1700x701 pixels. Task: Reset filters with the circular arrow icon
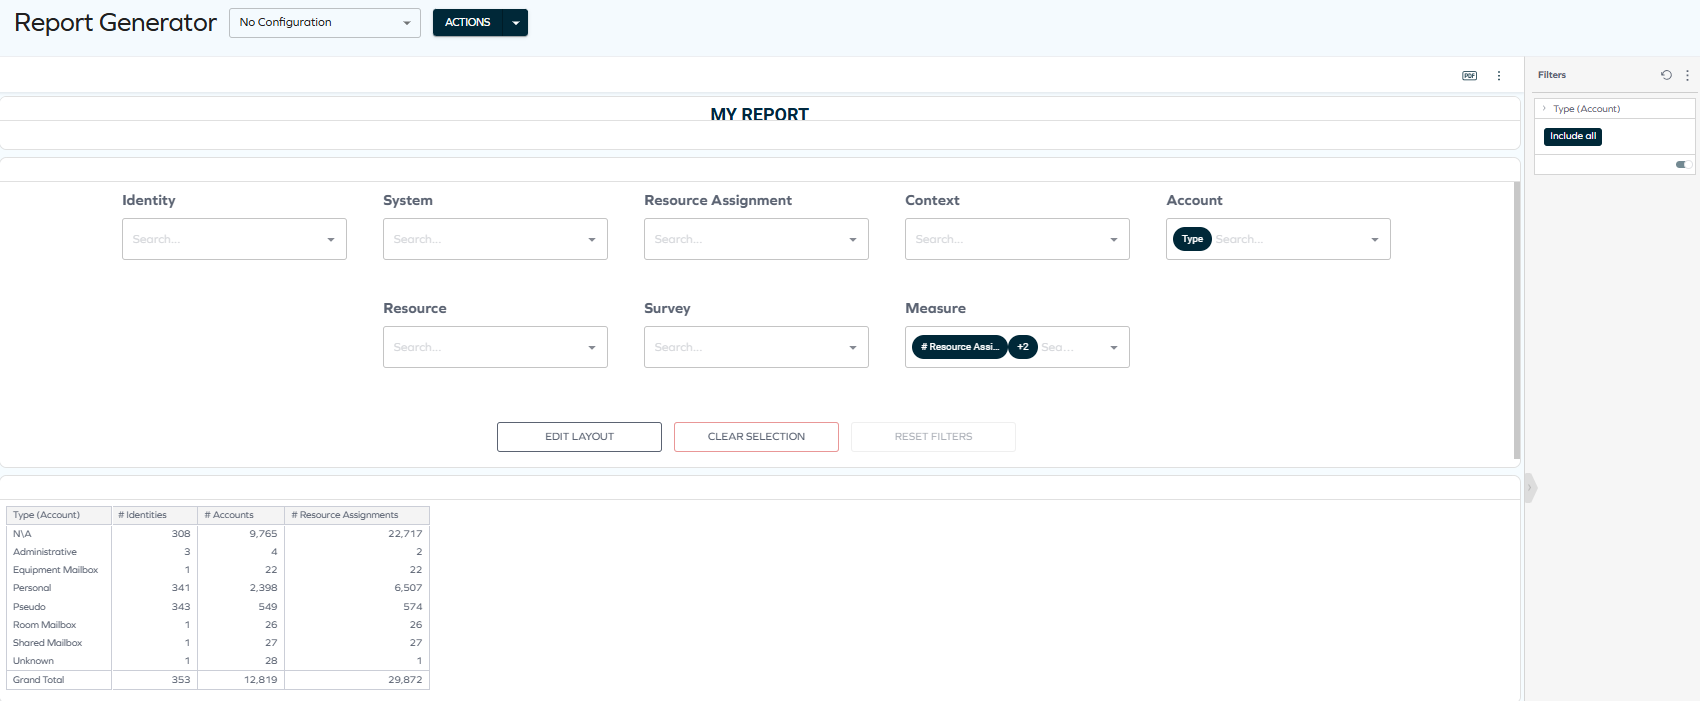point(1666,75)
